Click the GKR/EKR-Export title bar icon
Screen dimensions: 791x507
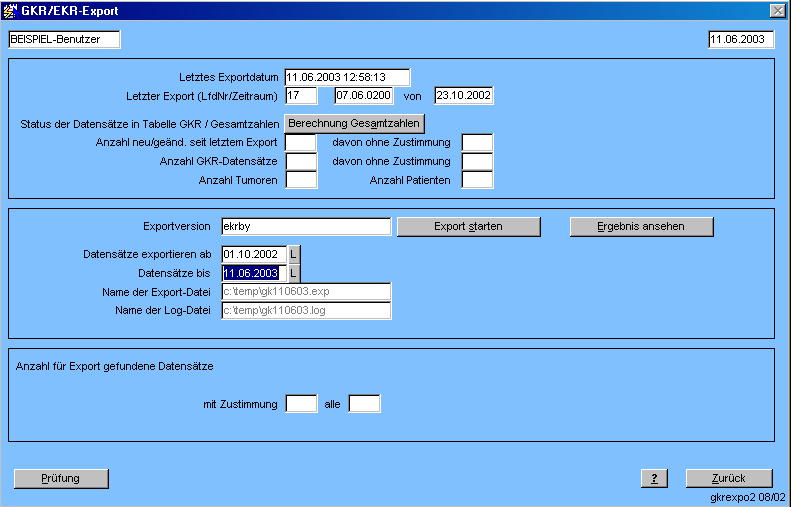(11, 10)
